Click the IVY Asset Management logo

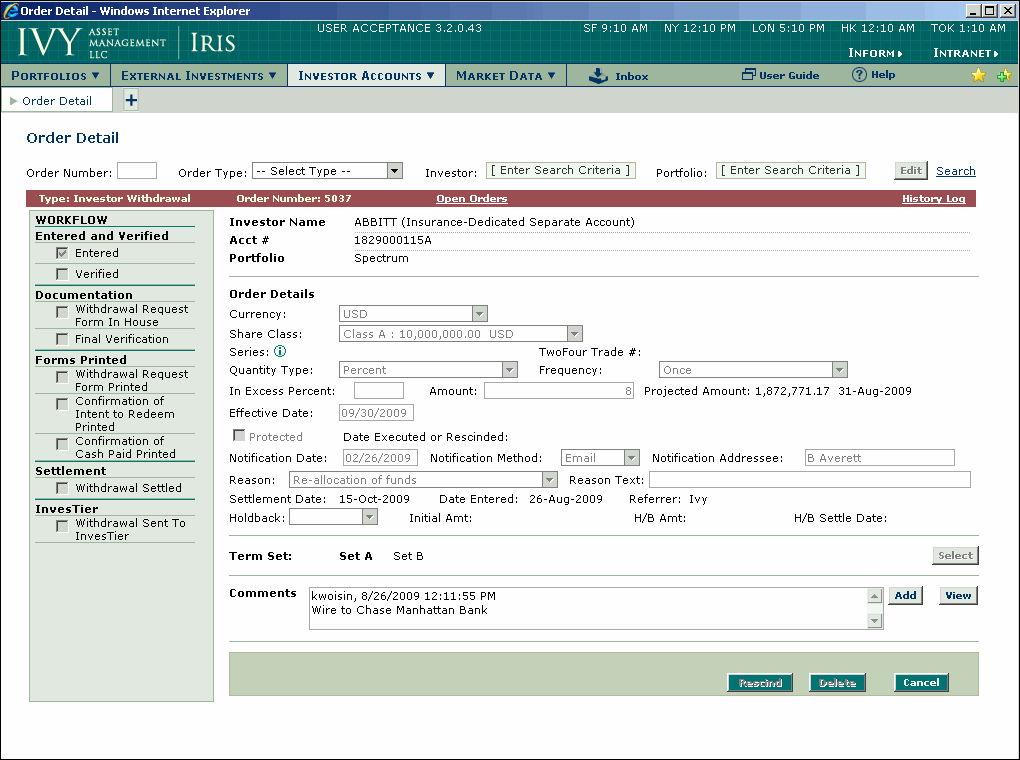coord(91,43)
